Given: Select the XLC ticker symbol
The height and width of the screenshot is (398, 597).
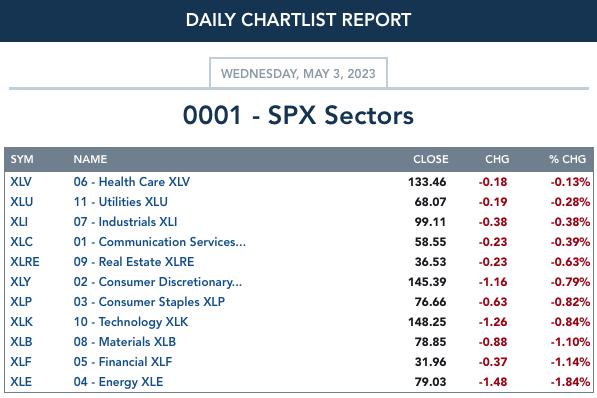Looking at the screenshot, I should (21, 242).
